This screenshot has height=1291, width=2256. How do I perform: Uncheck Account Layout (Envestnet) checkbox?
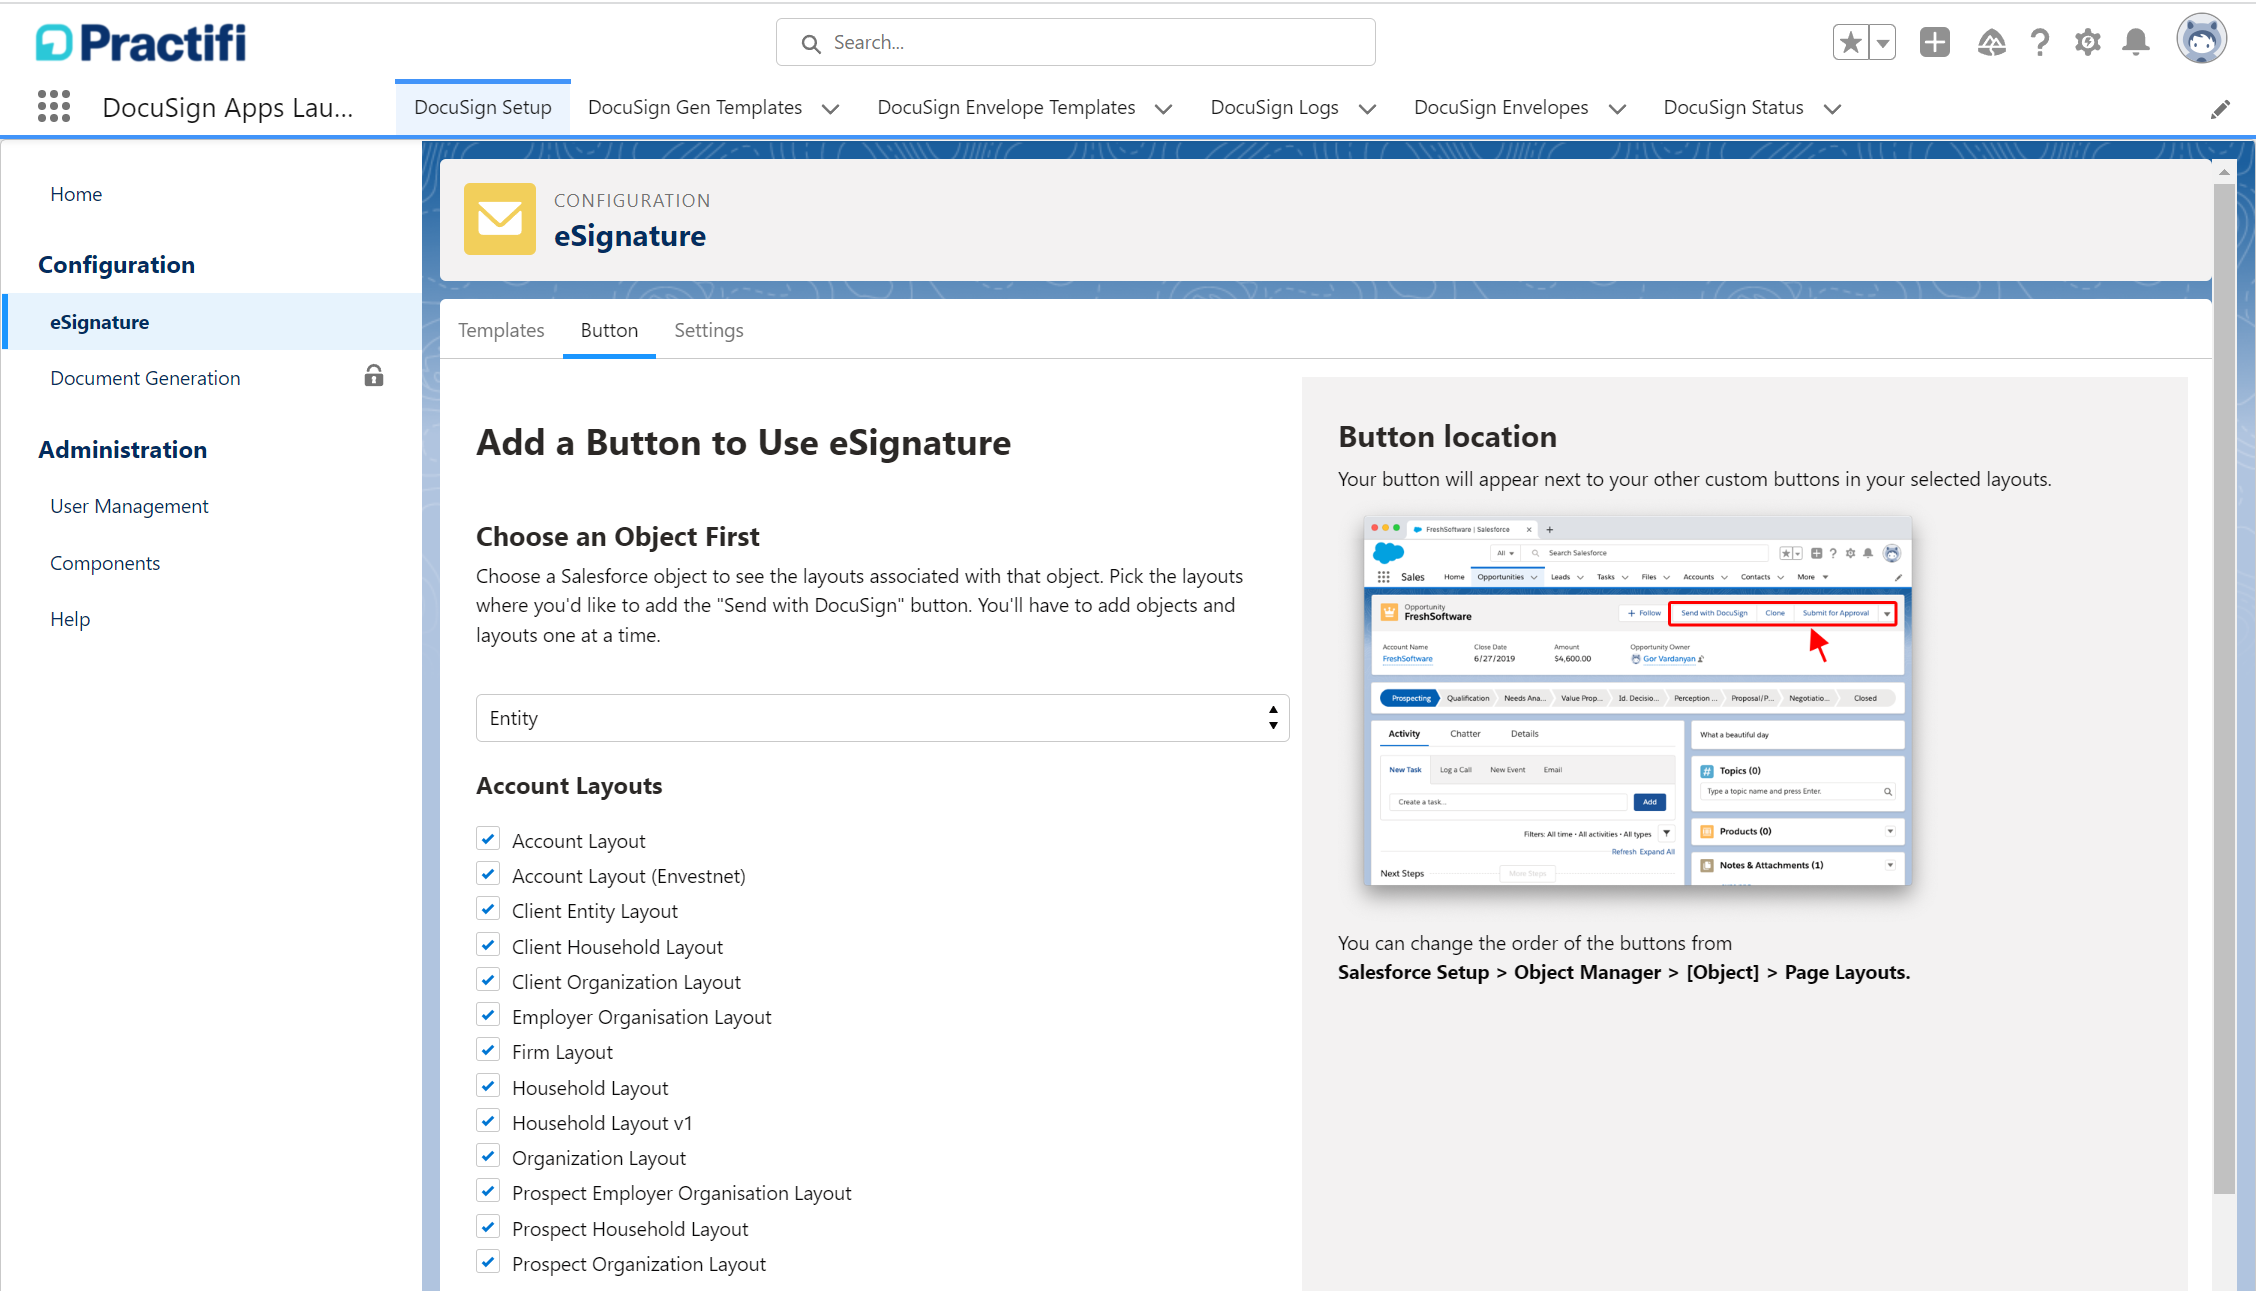click(x=488, y=873)
